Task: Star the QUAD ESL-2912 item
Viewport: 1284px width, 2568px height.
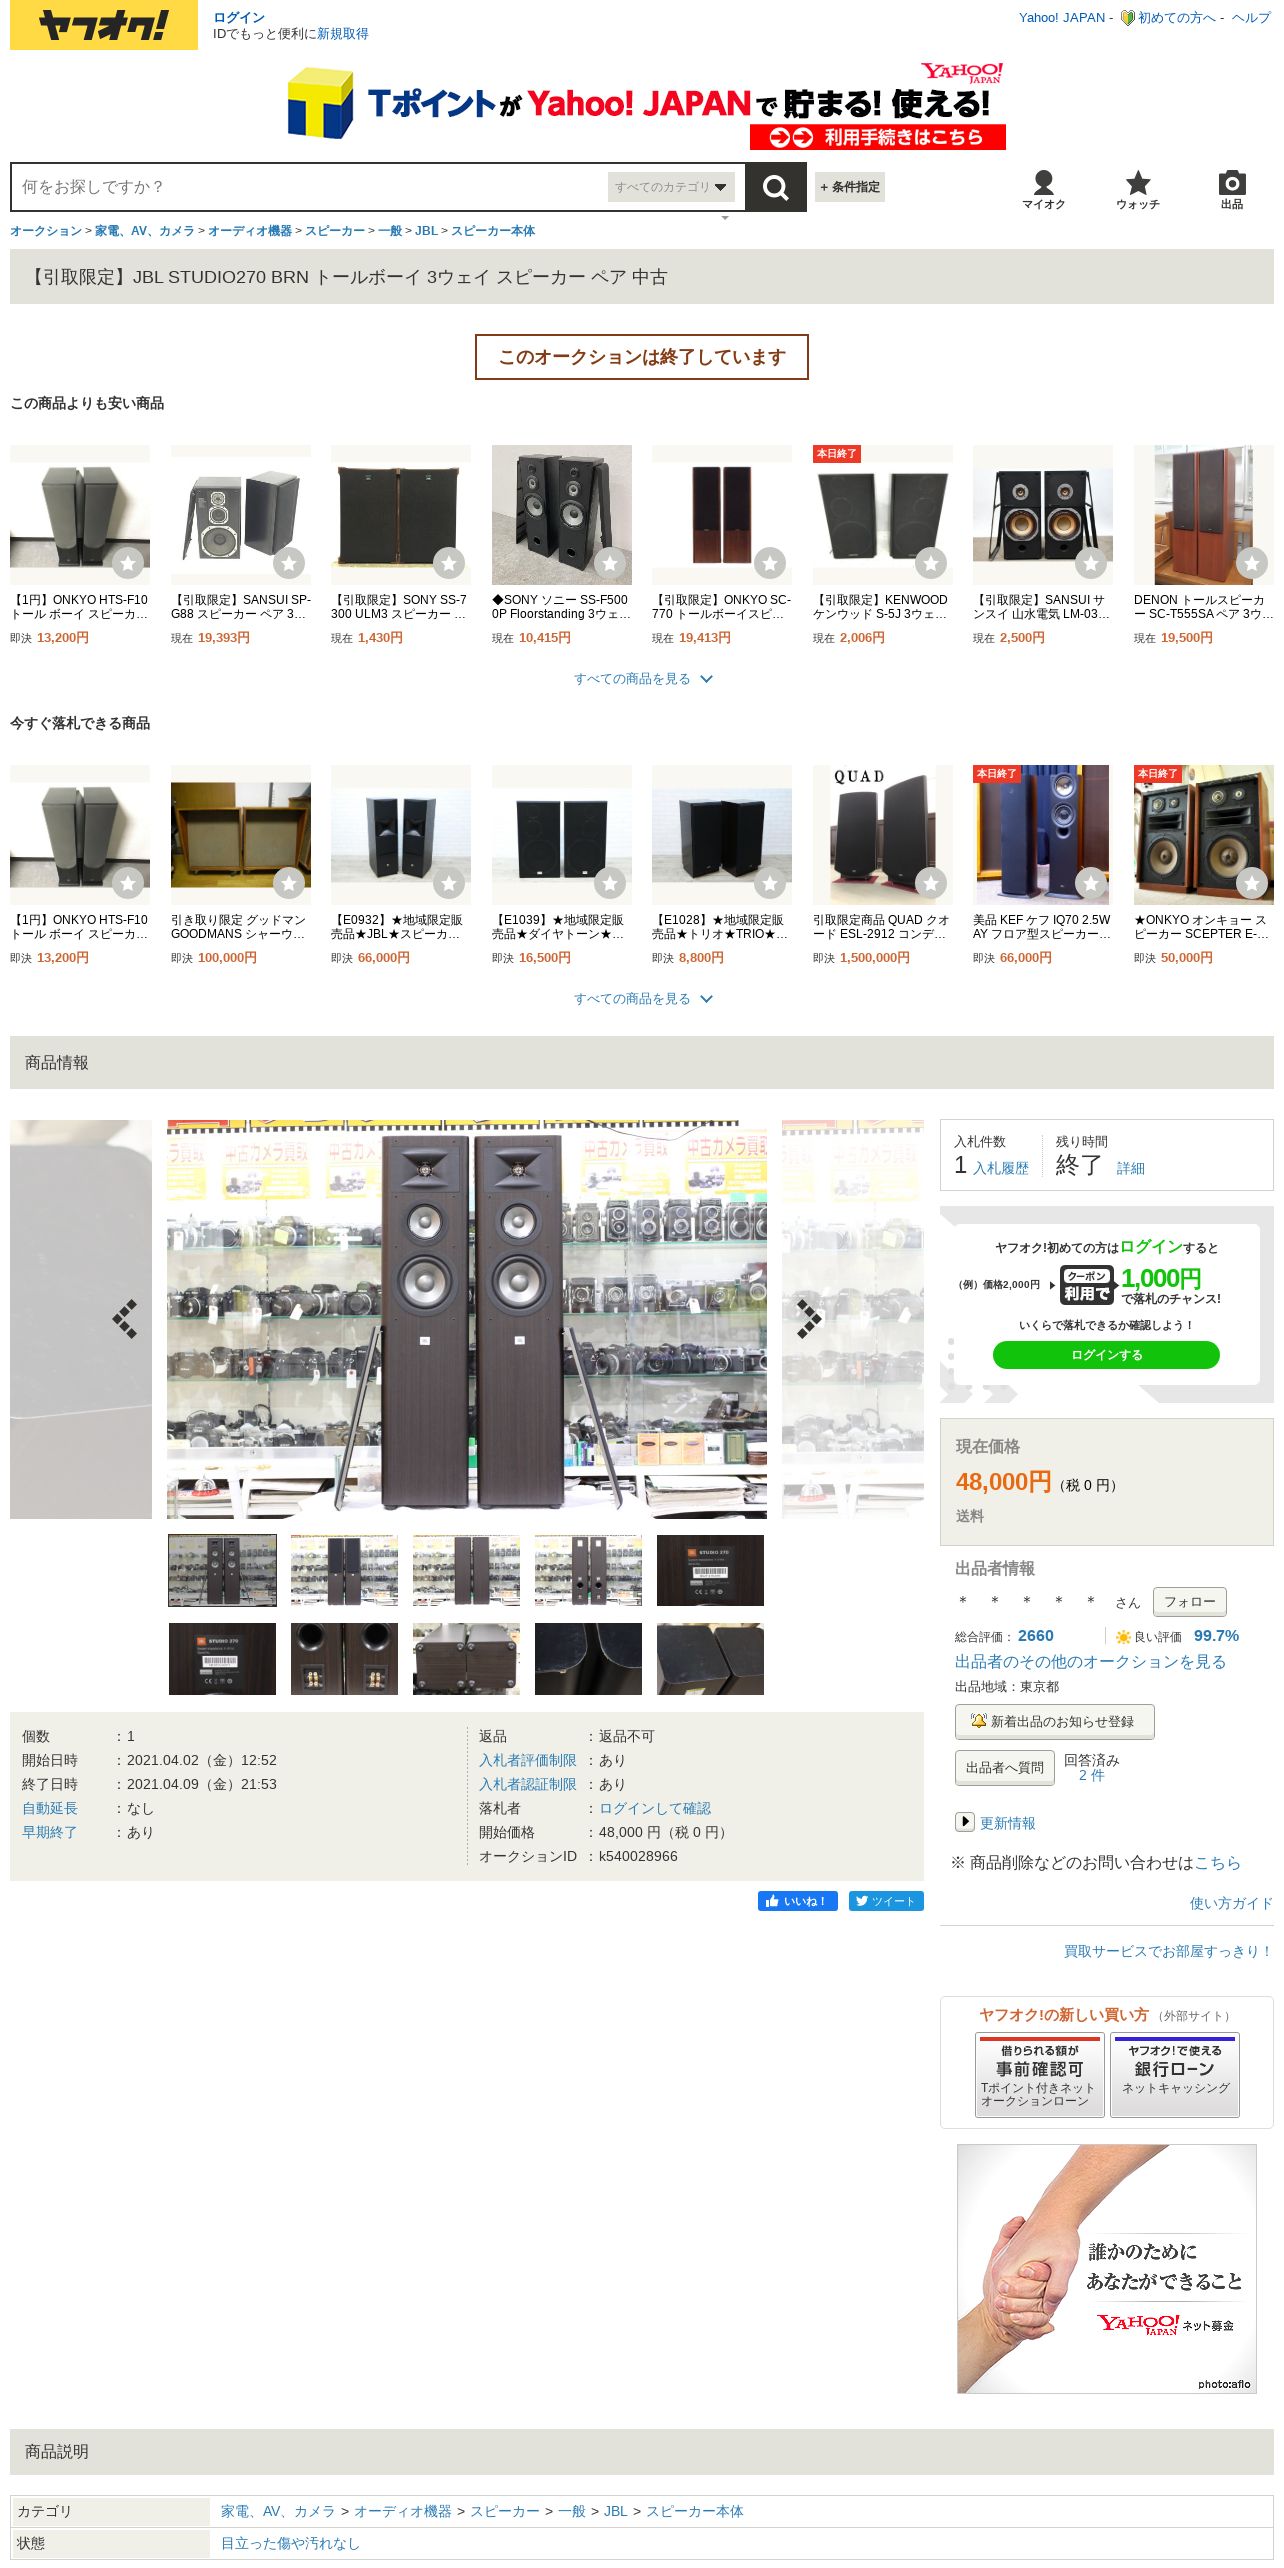Action: pyautogui.click(x=931, y=884)
